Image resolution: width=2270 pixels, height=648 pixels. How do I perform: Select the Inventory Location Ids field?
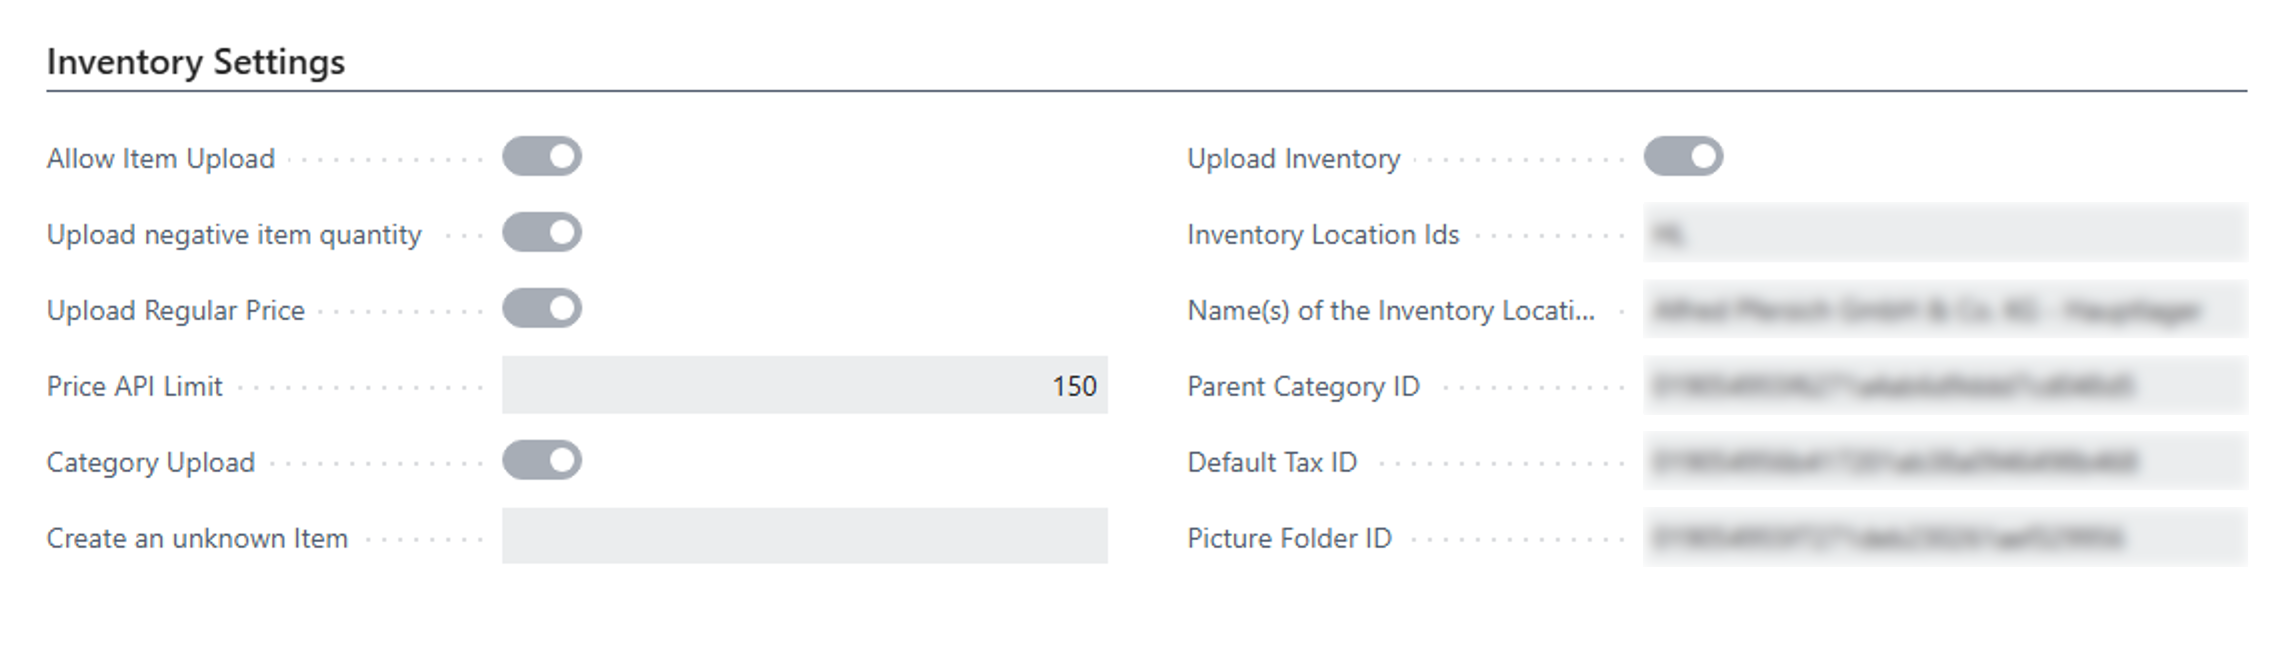(1945, 233)
